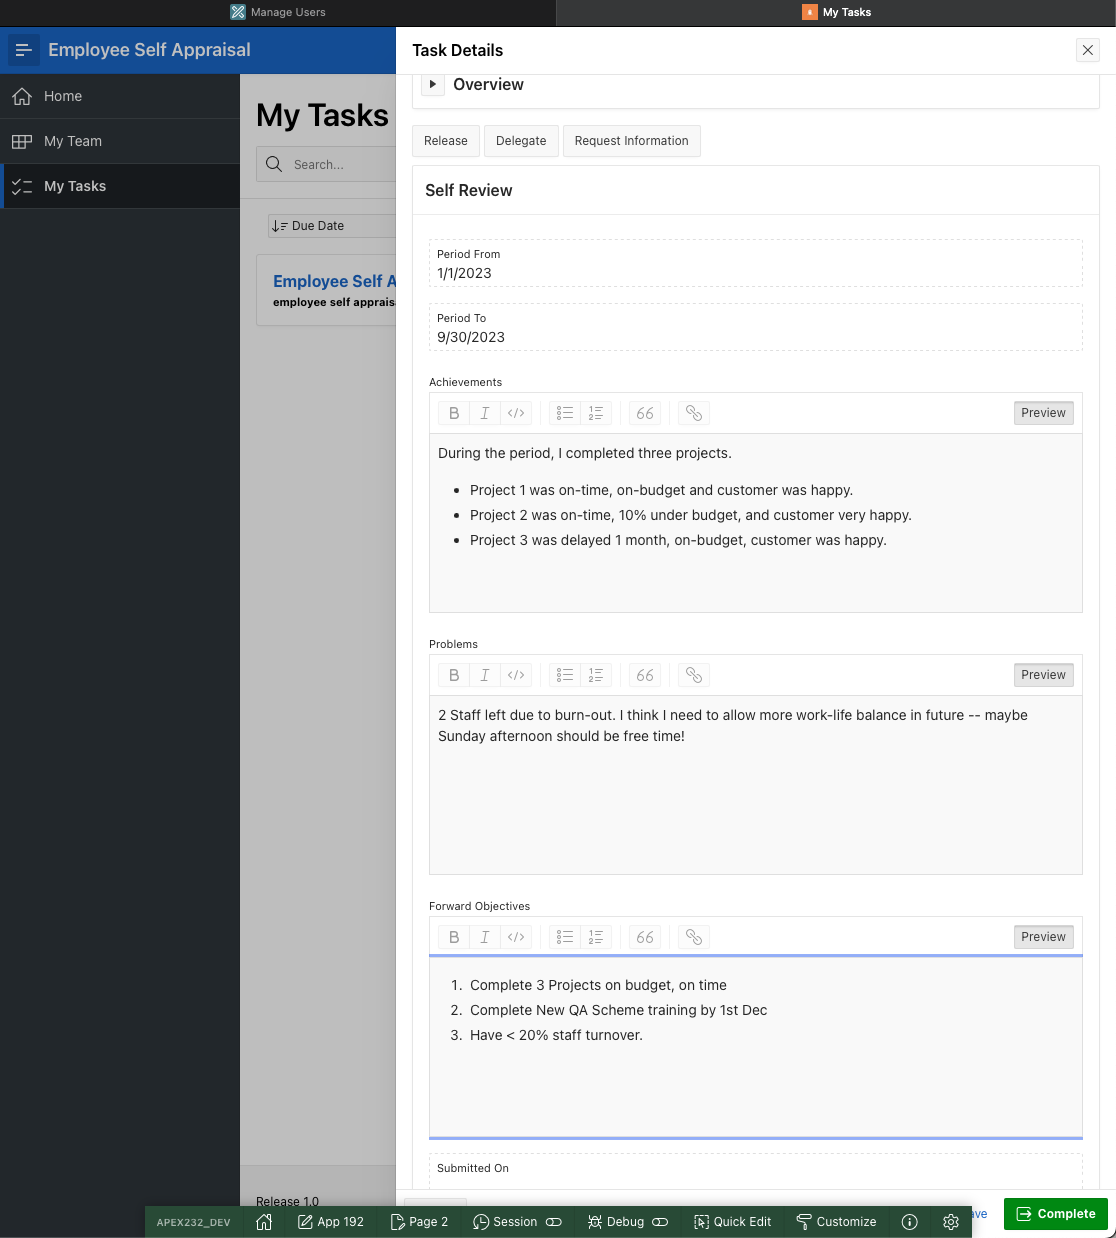Insert inline code in Forward Objectives editor
The height and width of the screenshot is (1238, 1116).
pyautogui.click(x=516, y=937)
